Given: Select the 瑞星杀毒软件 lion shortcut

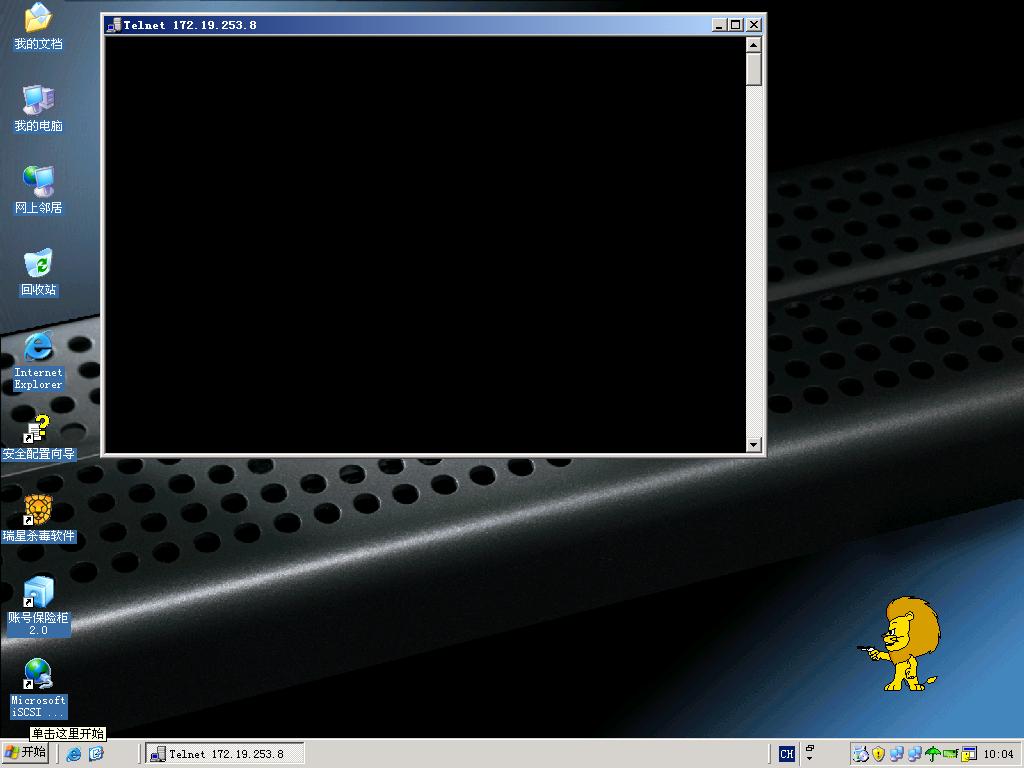Looking at the screenshot, I should [38, 519].
